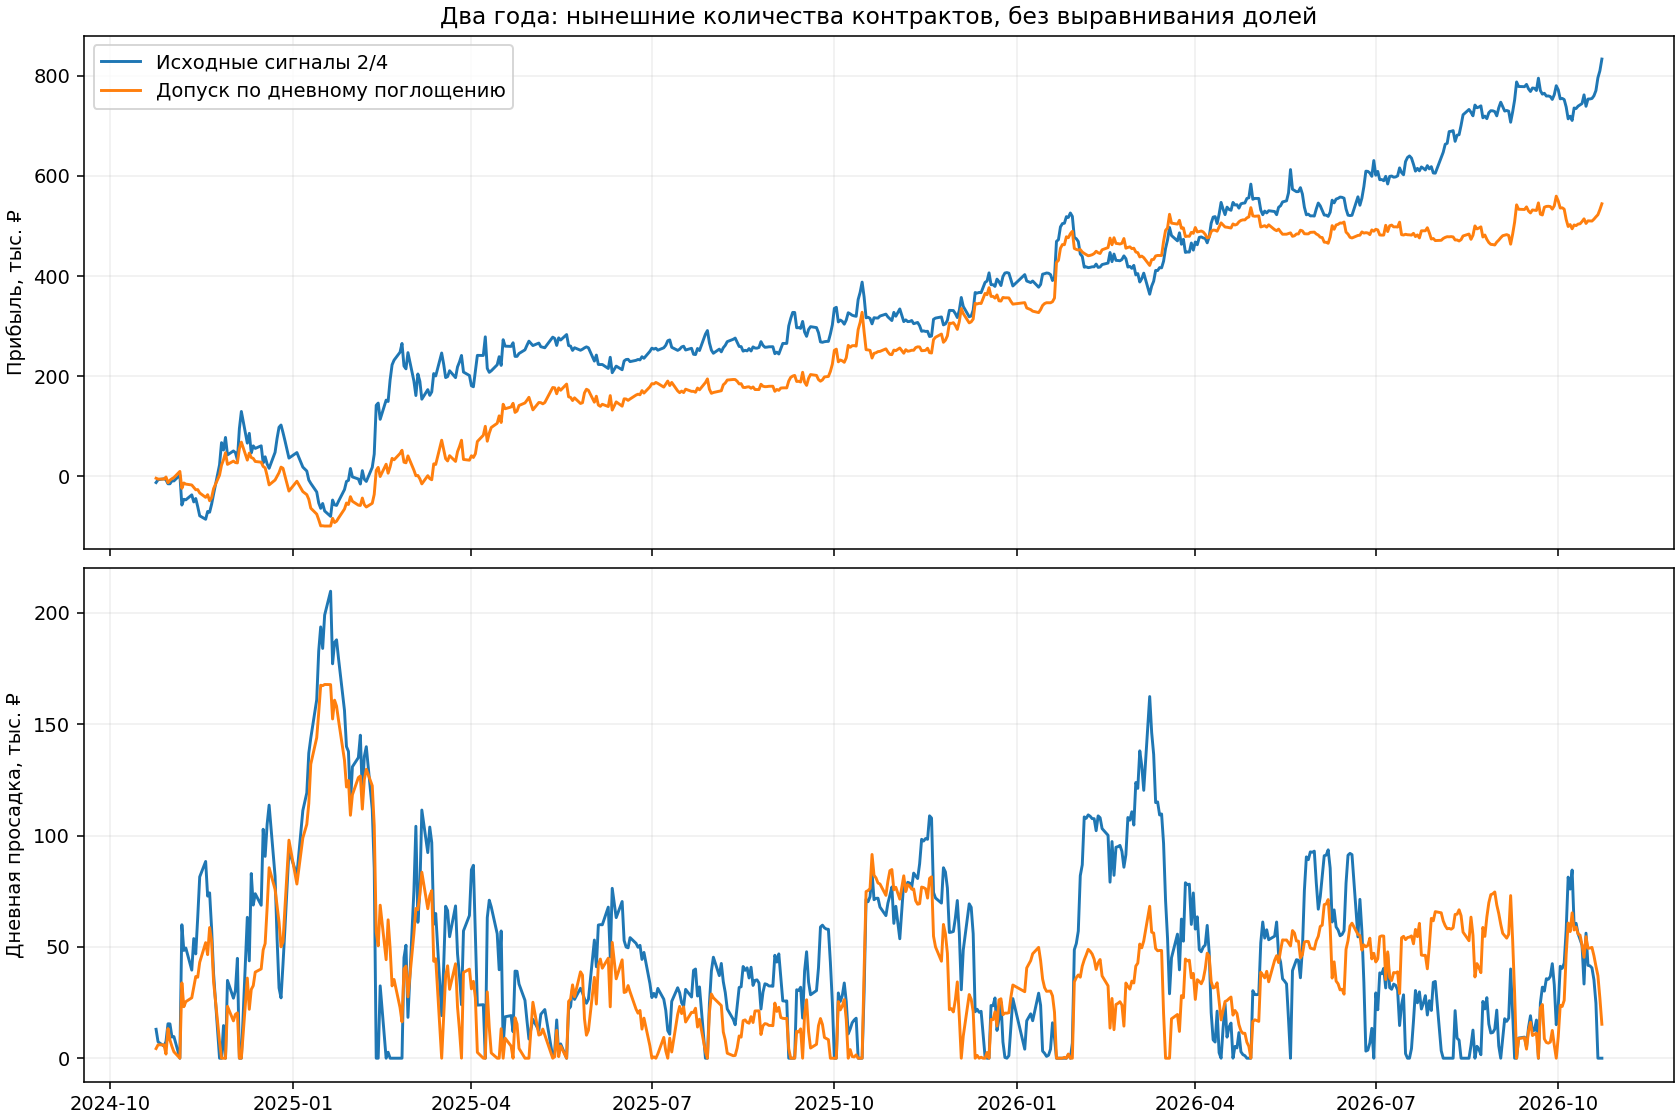Click the '800' tick on profit axis

pyautogui.click(x=53, y=76)
